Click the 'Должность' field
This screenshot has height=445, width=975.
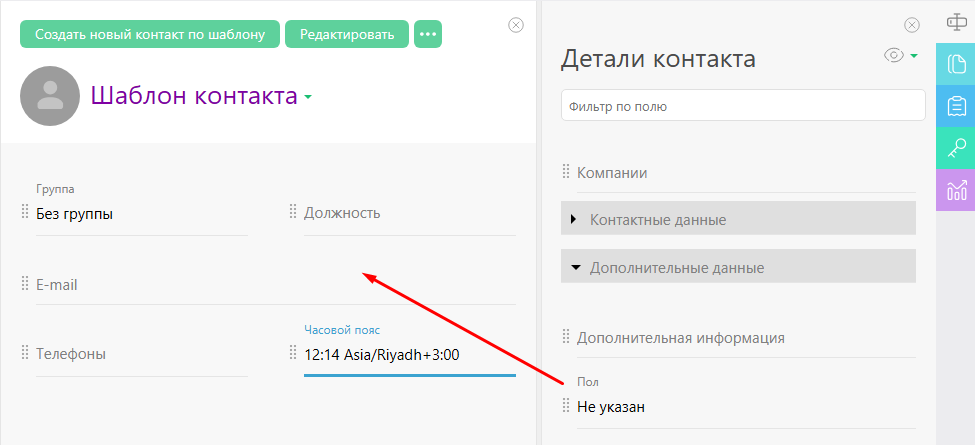click(x=410, y=214)
